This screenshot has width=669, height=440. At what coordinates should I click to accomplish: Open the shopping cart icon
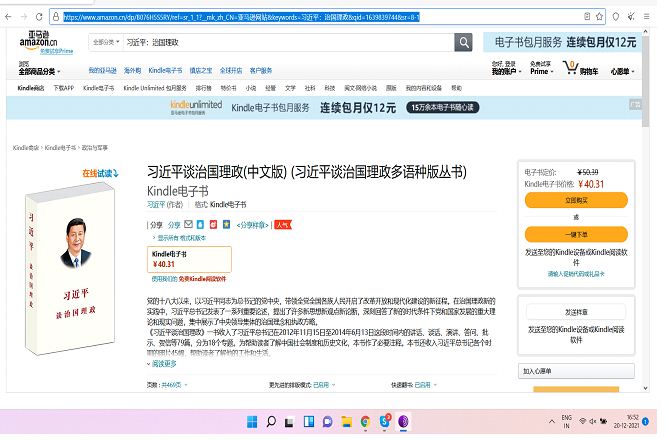[x=570, y=68]
